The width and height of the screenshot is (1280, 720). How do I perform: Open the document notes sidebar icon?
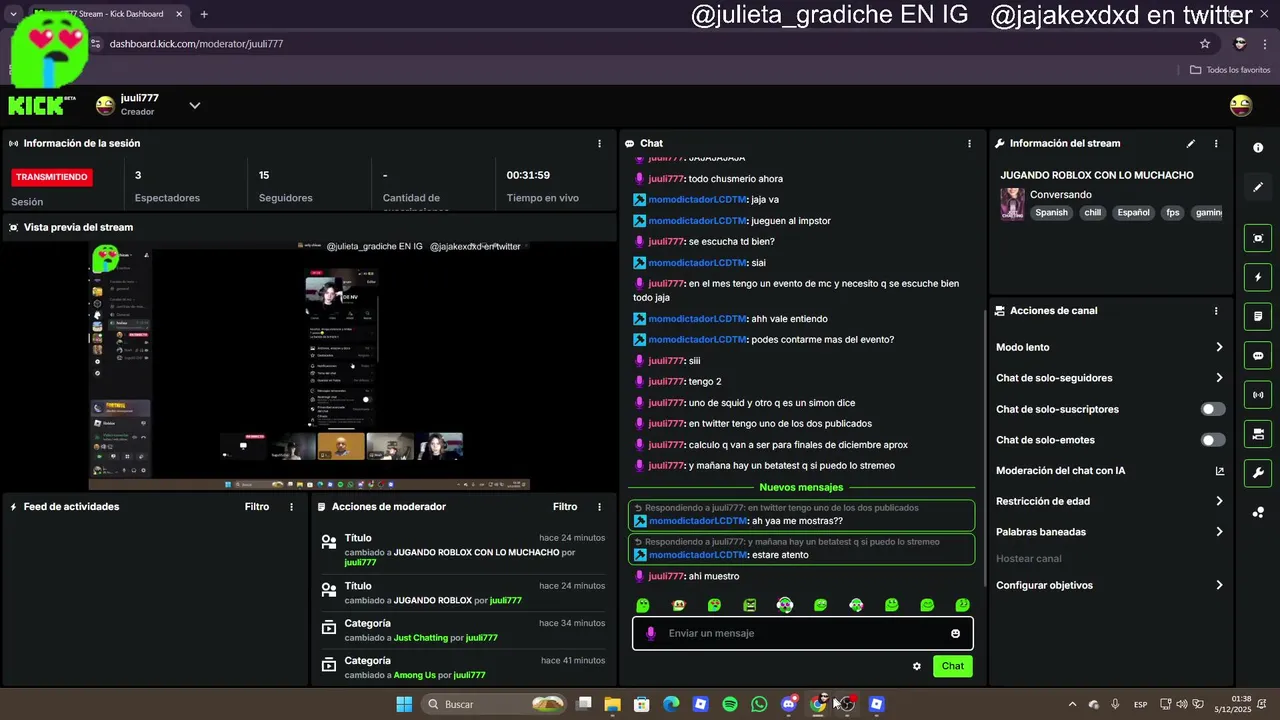(1258, 316)
